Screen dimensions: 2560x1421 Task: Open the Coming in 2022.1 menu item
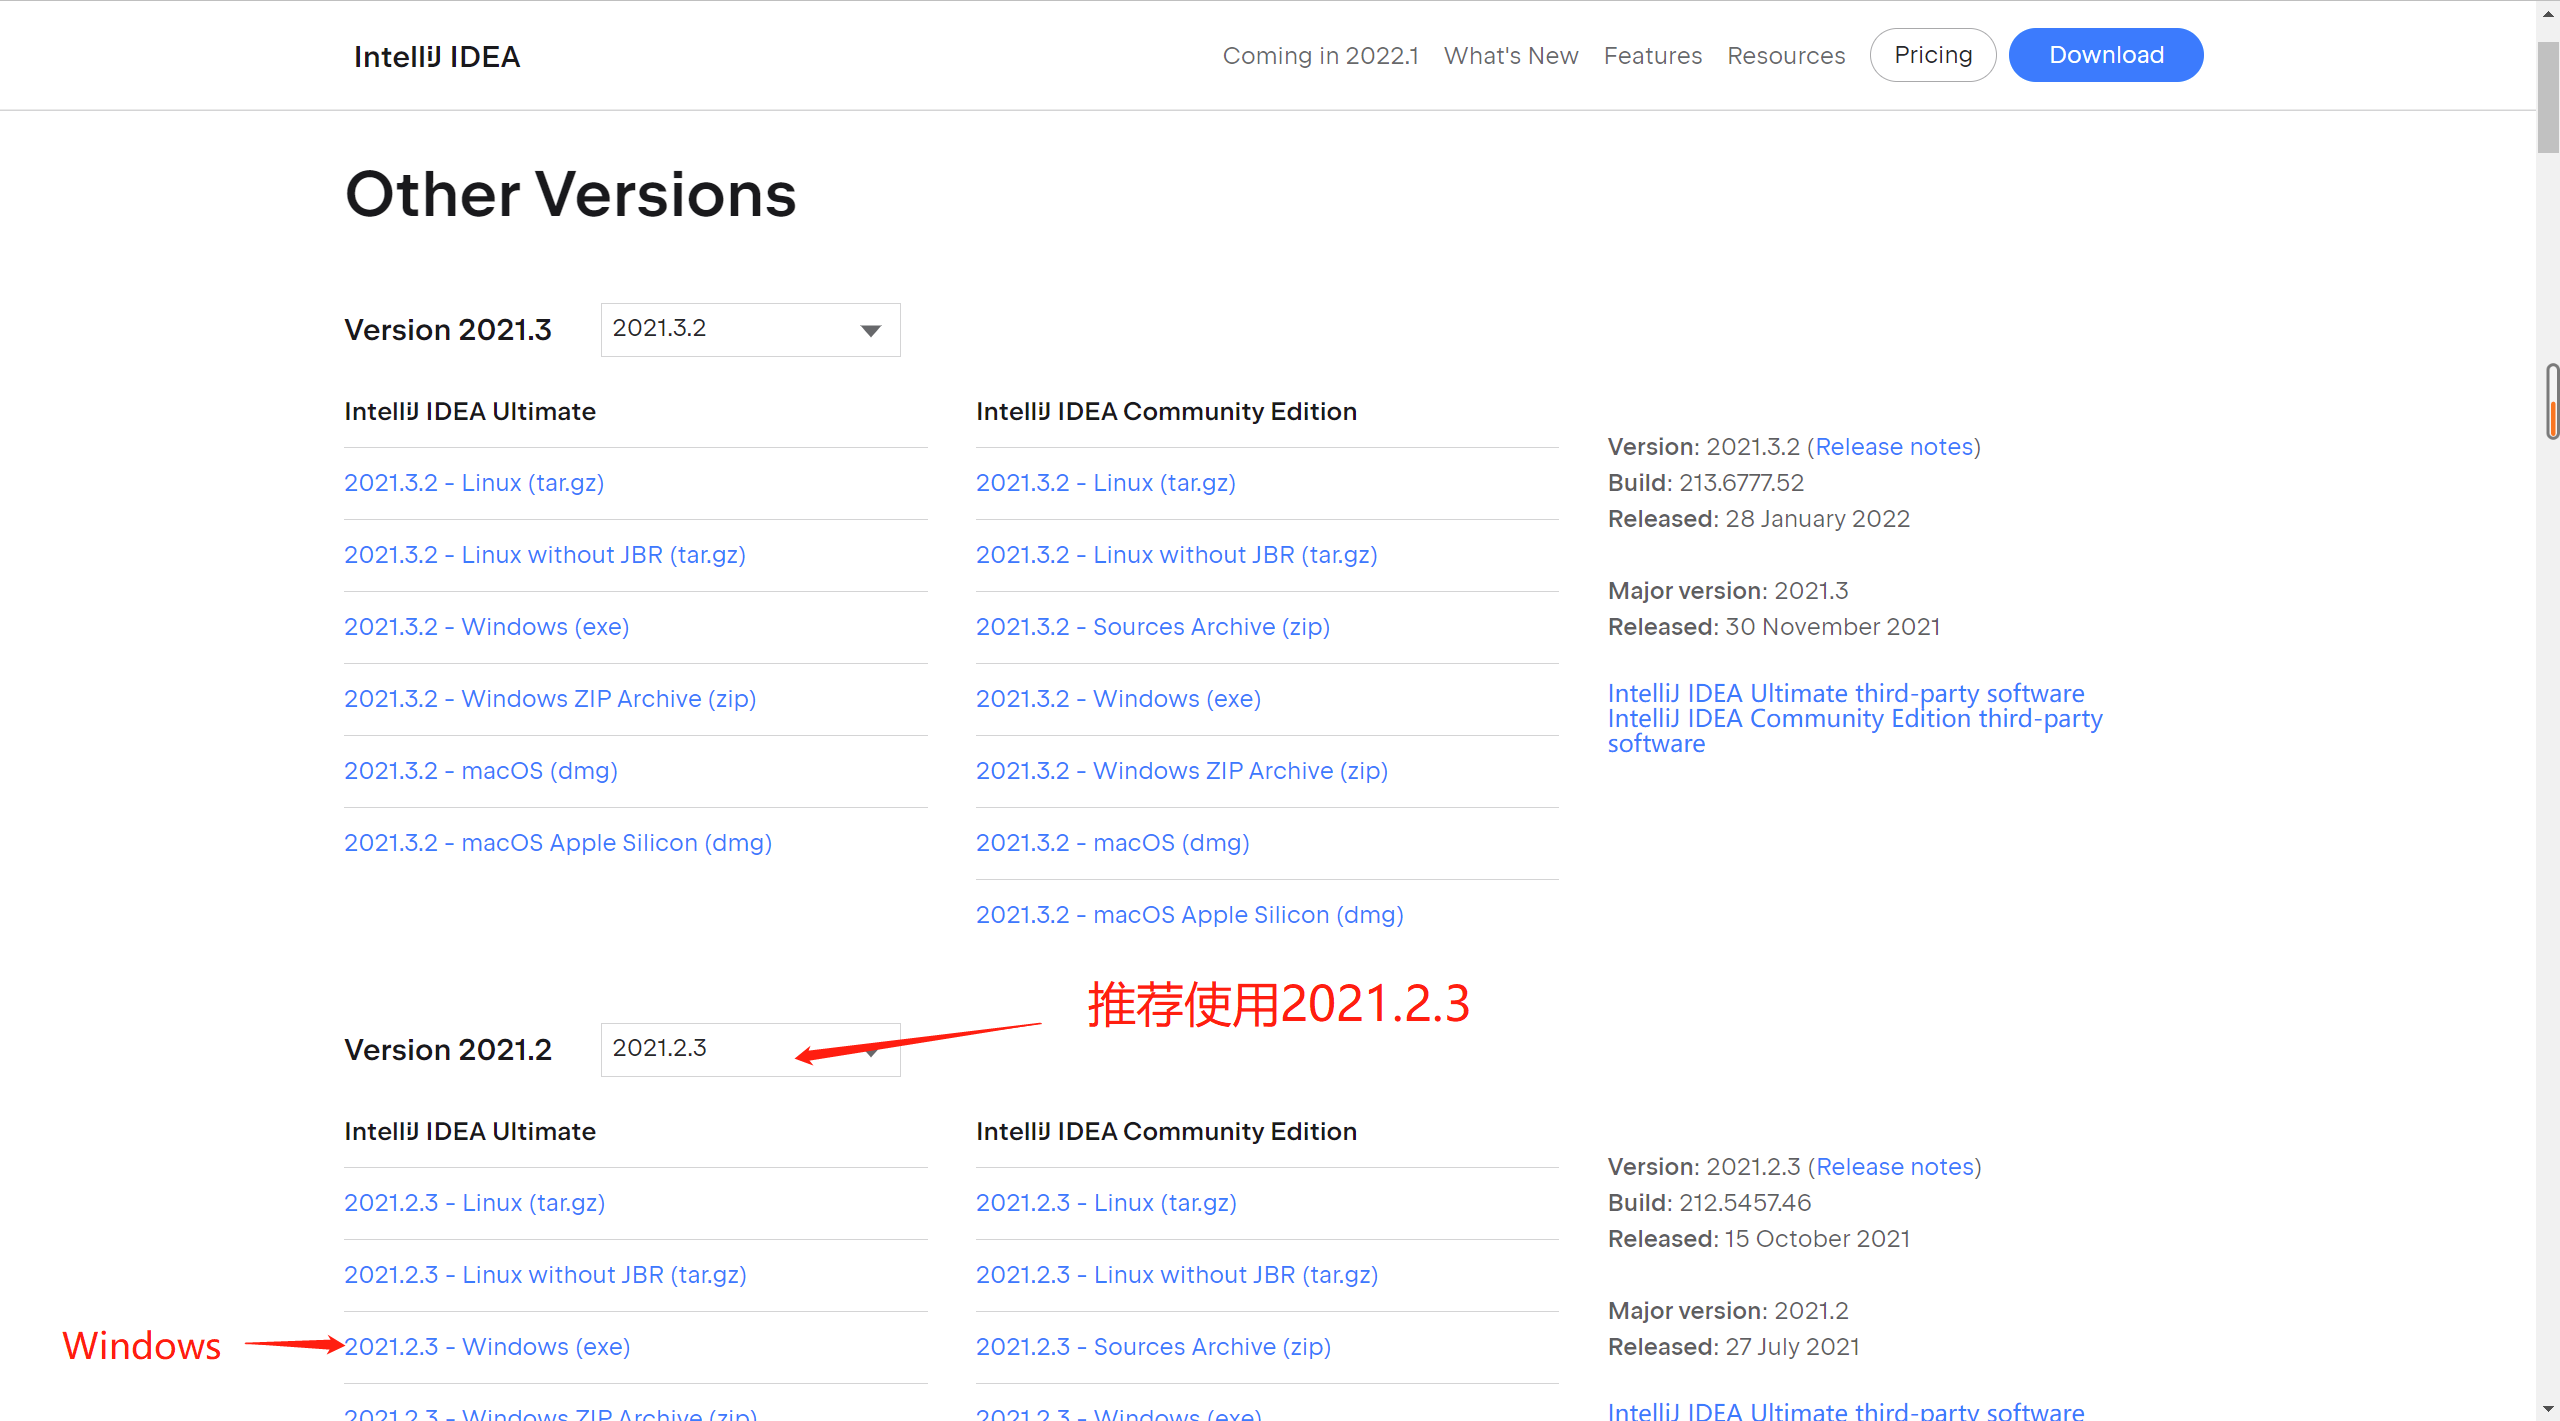pos(1320,56)
